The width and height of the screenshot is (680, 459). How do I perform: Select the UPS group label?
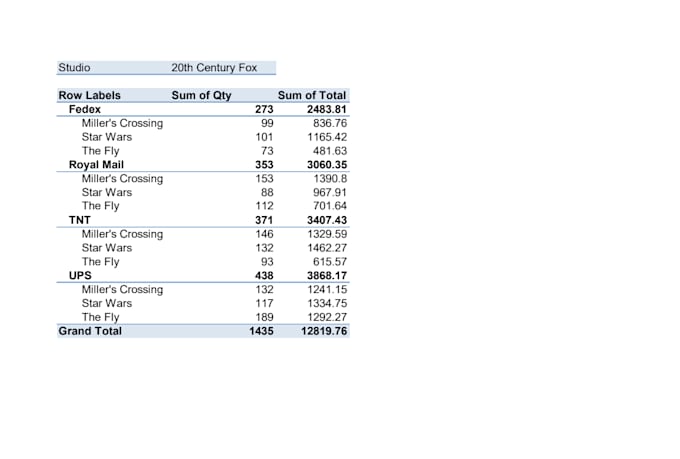pos(80,276)
